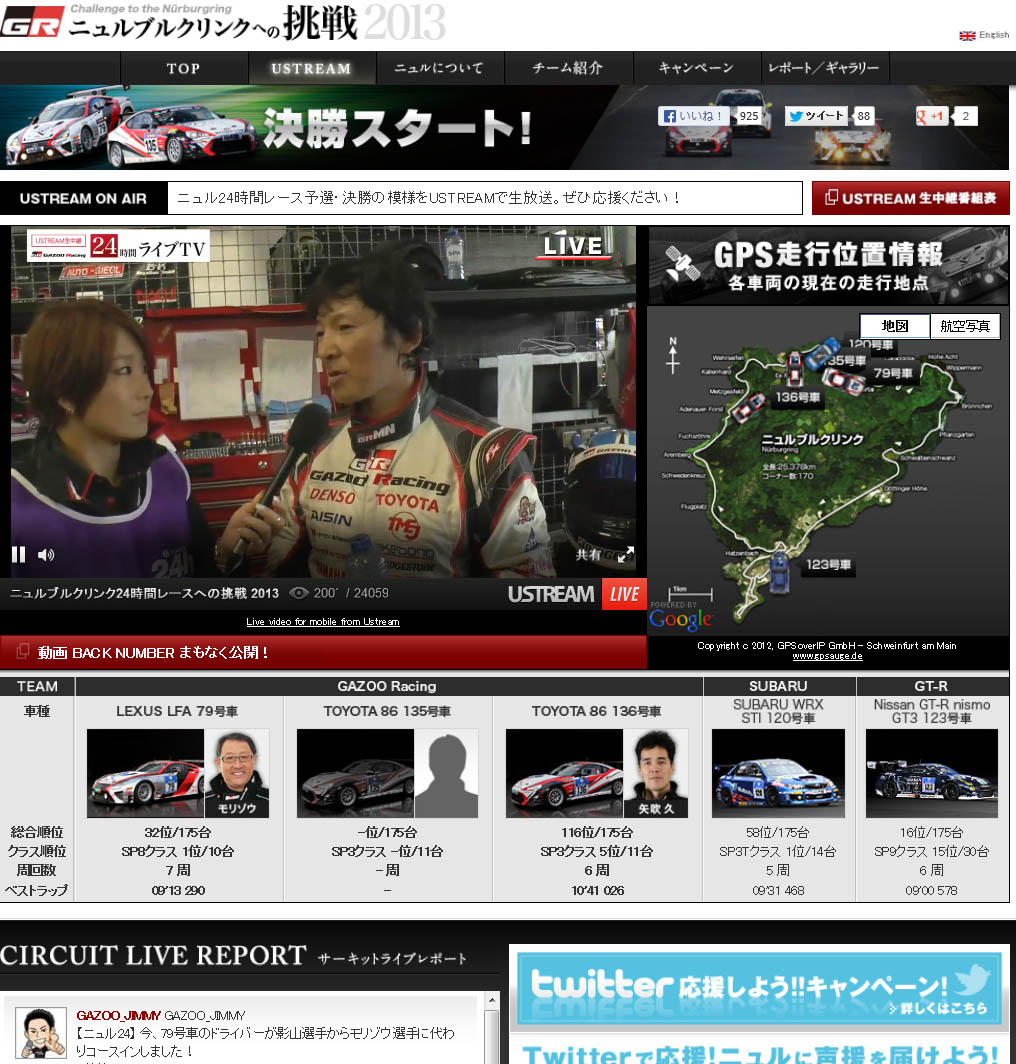The image size is (1016, 1064).
Task: Click the satellite icon in GPS header
Action: (682, 264)
